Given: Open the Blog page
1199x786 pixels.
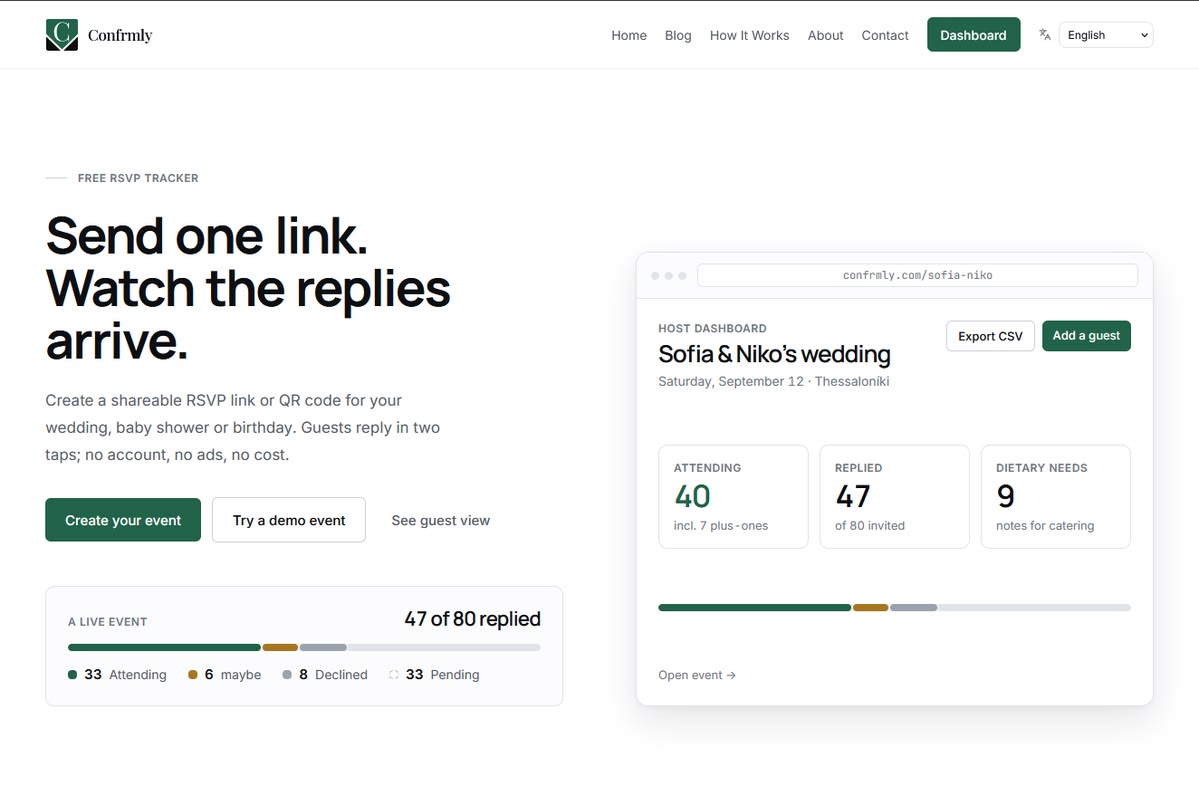Looking at the screenshot, I should [677, 35].
